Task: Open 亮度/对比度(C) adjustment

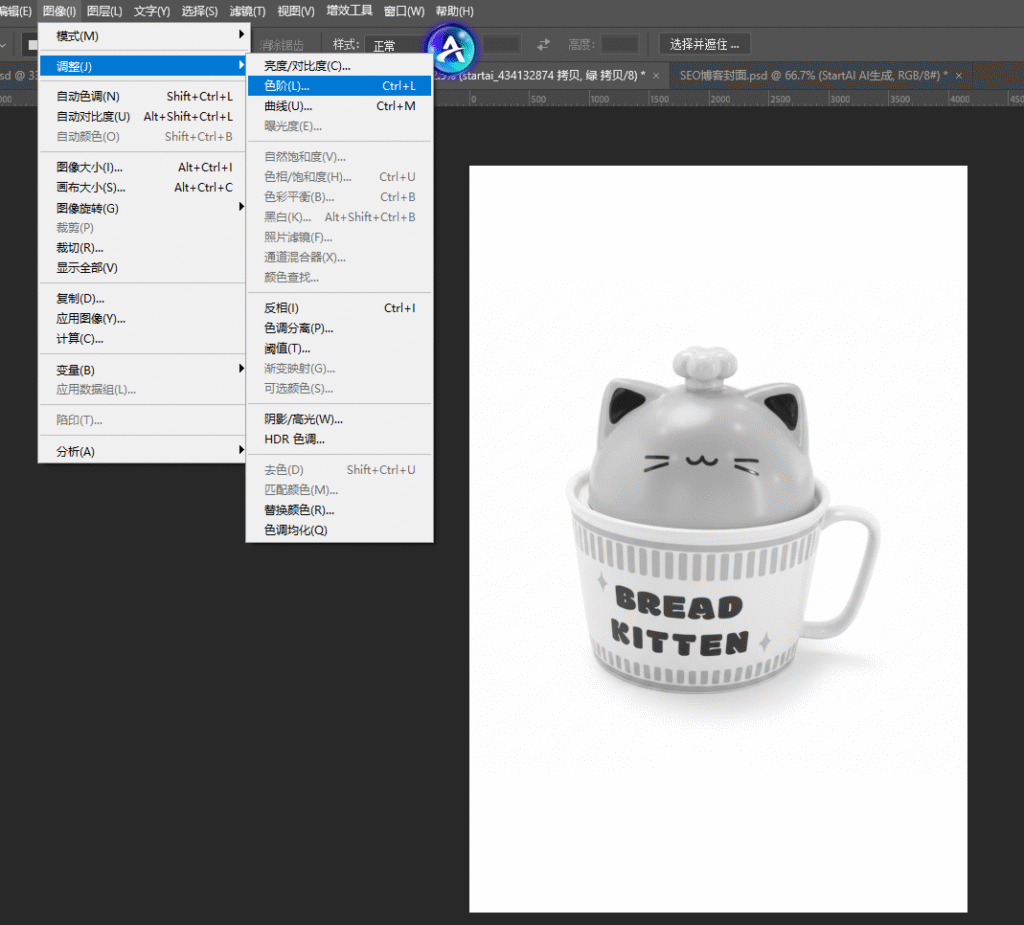Action: 340,66
